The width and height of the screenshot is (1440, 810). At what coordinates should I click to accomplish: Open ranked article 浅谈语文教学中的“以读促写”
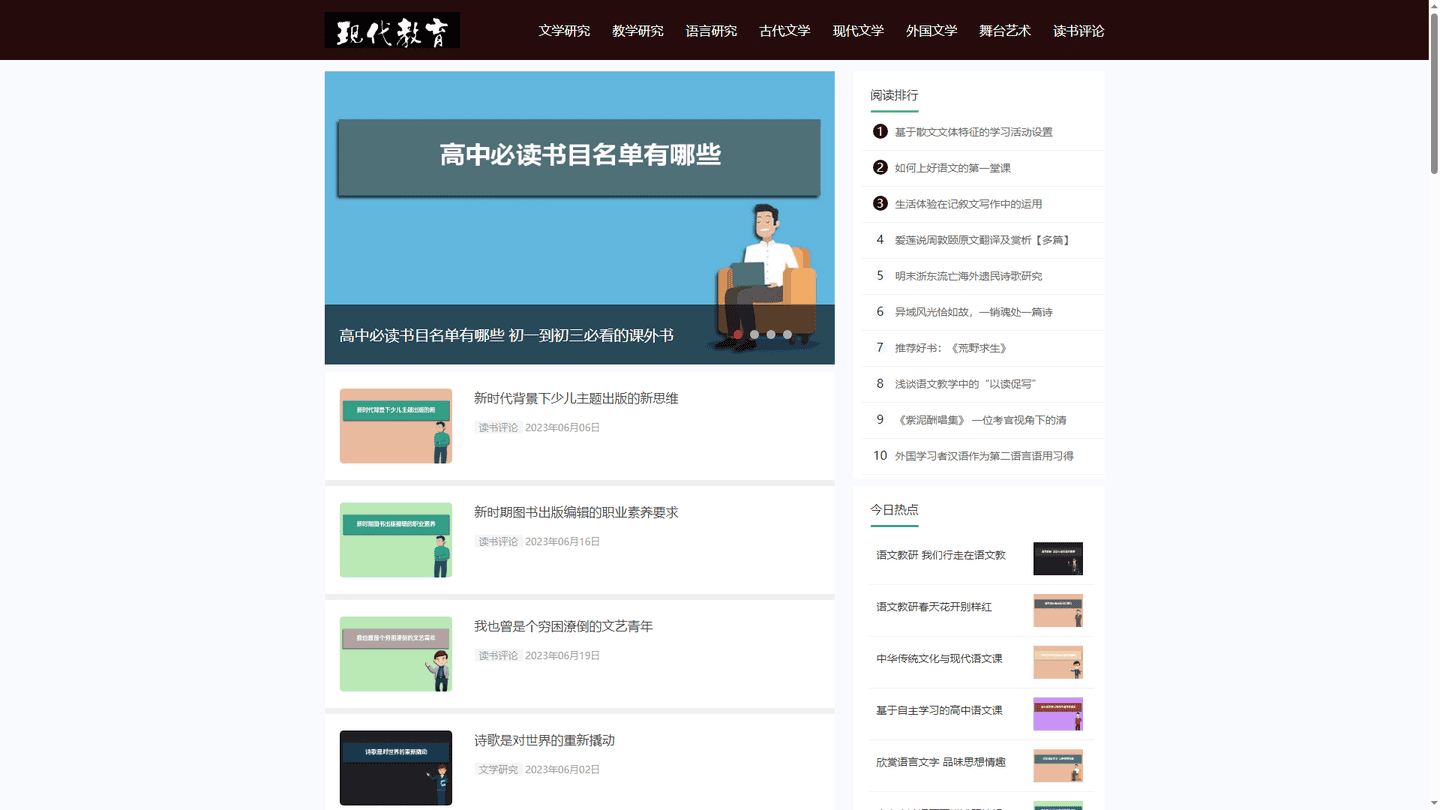(x=965, y=384)
